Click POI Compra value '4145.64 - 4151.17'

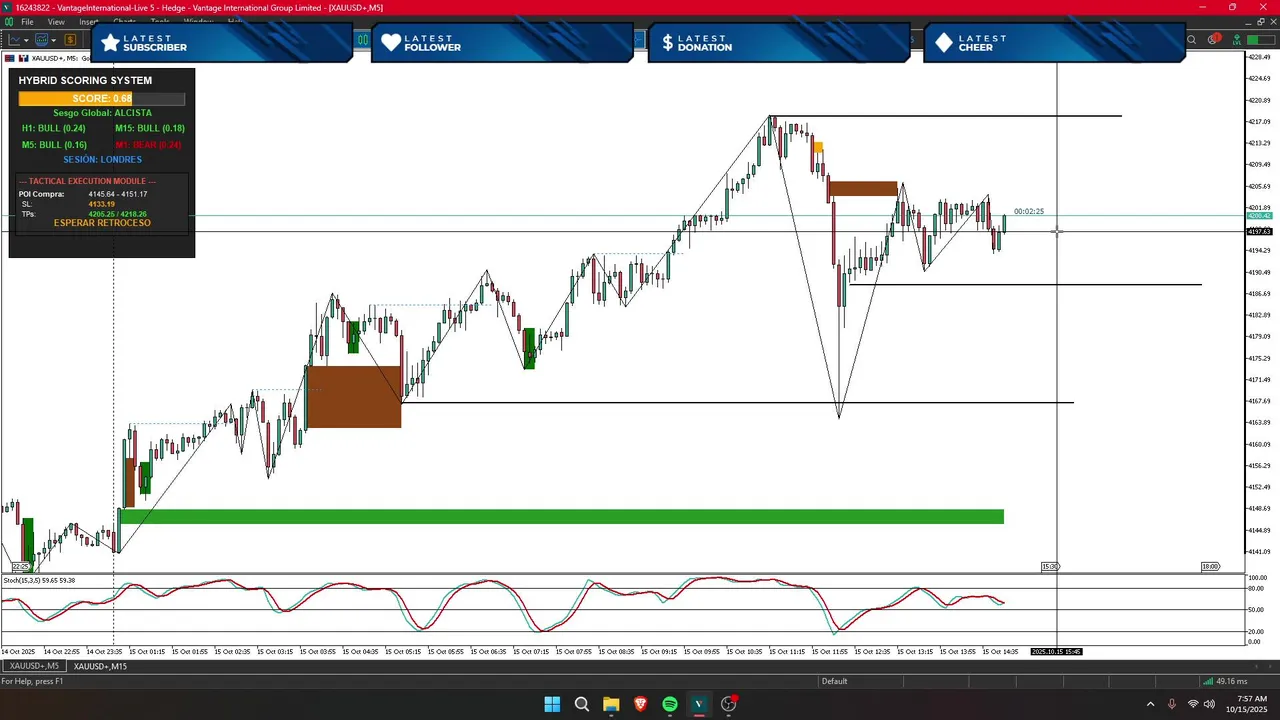[117, 194]
